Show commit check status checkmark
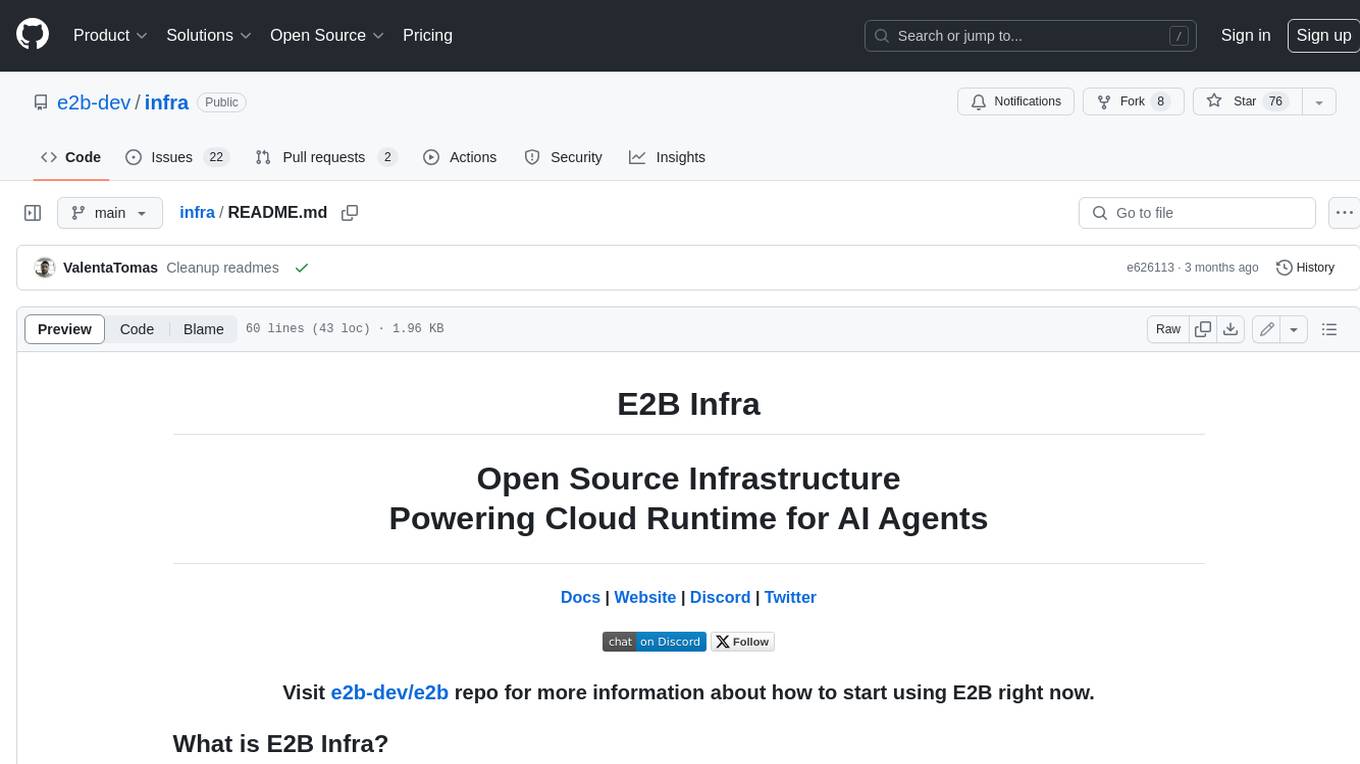The height and width of the screenshot is (764, 1360). coord(302,267)
